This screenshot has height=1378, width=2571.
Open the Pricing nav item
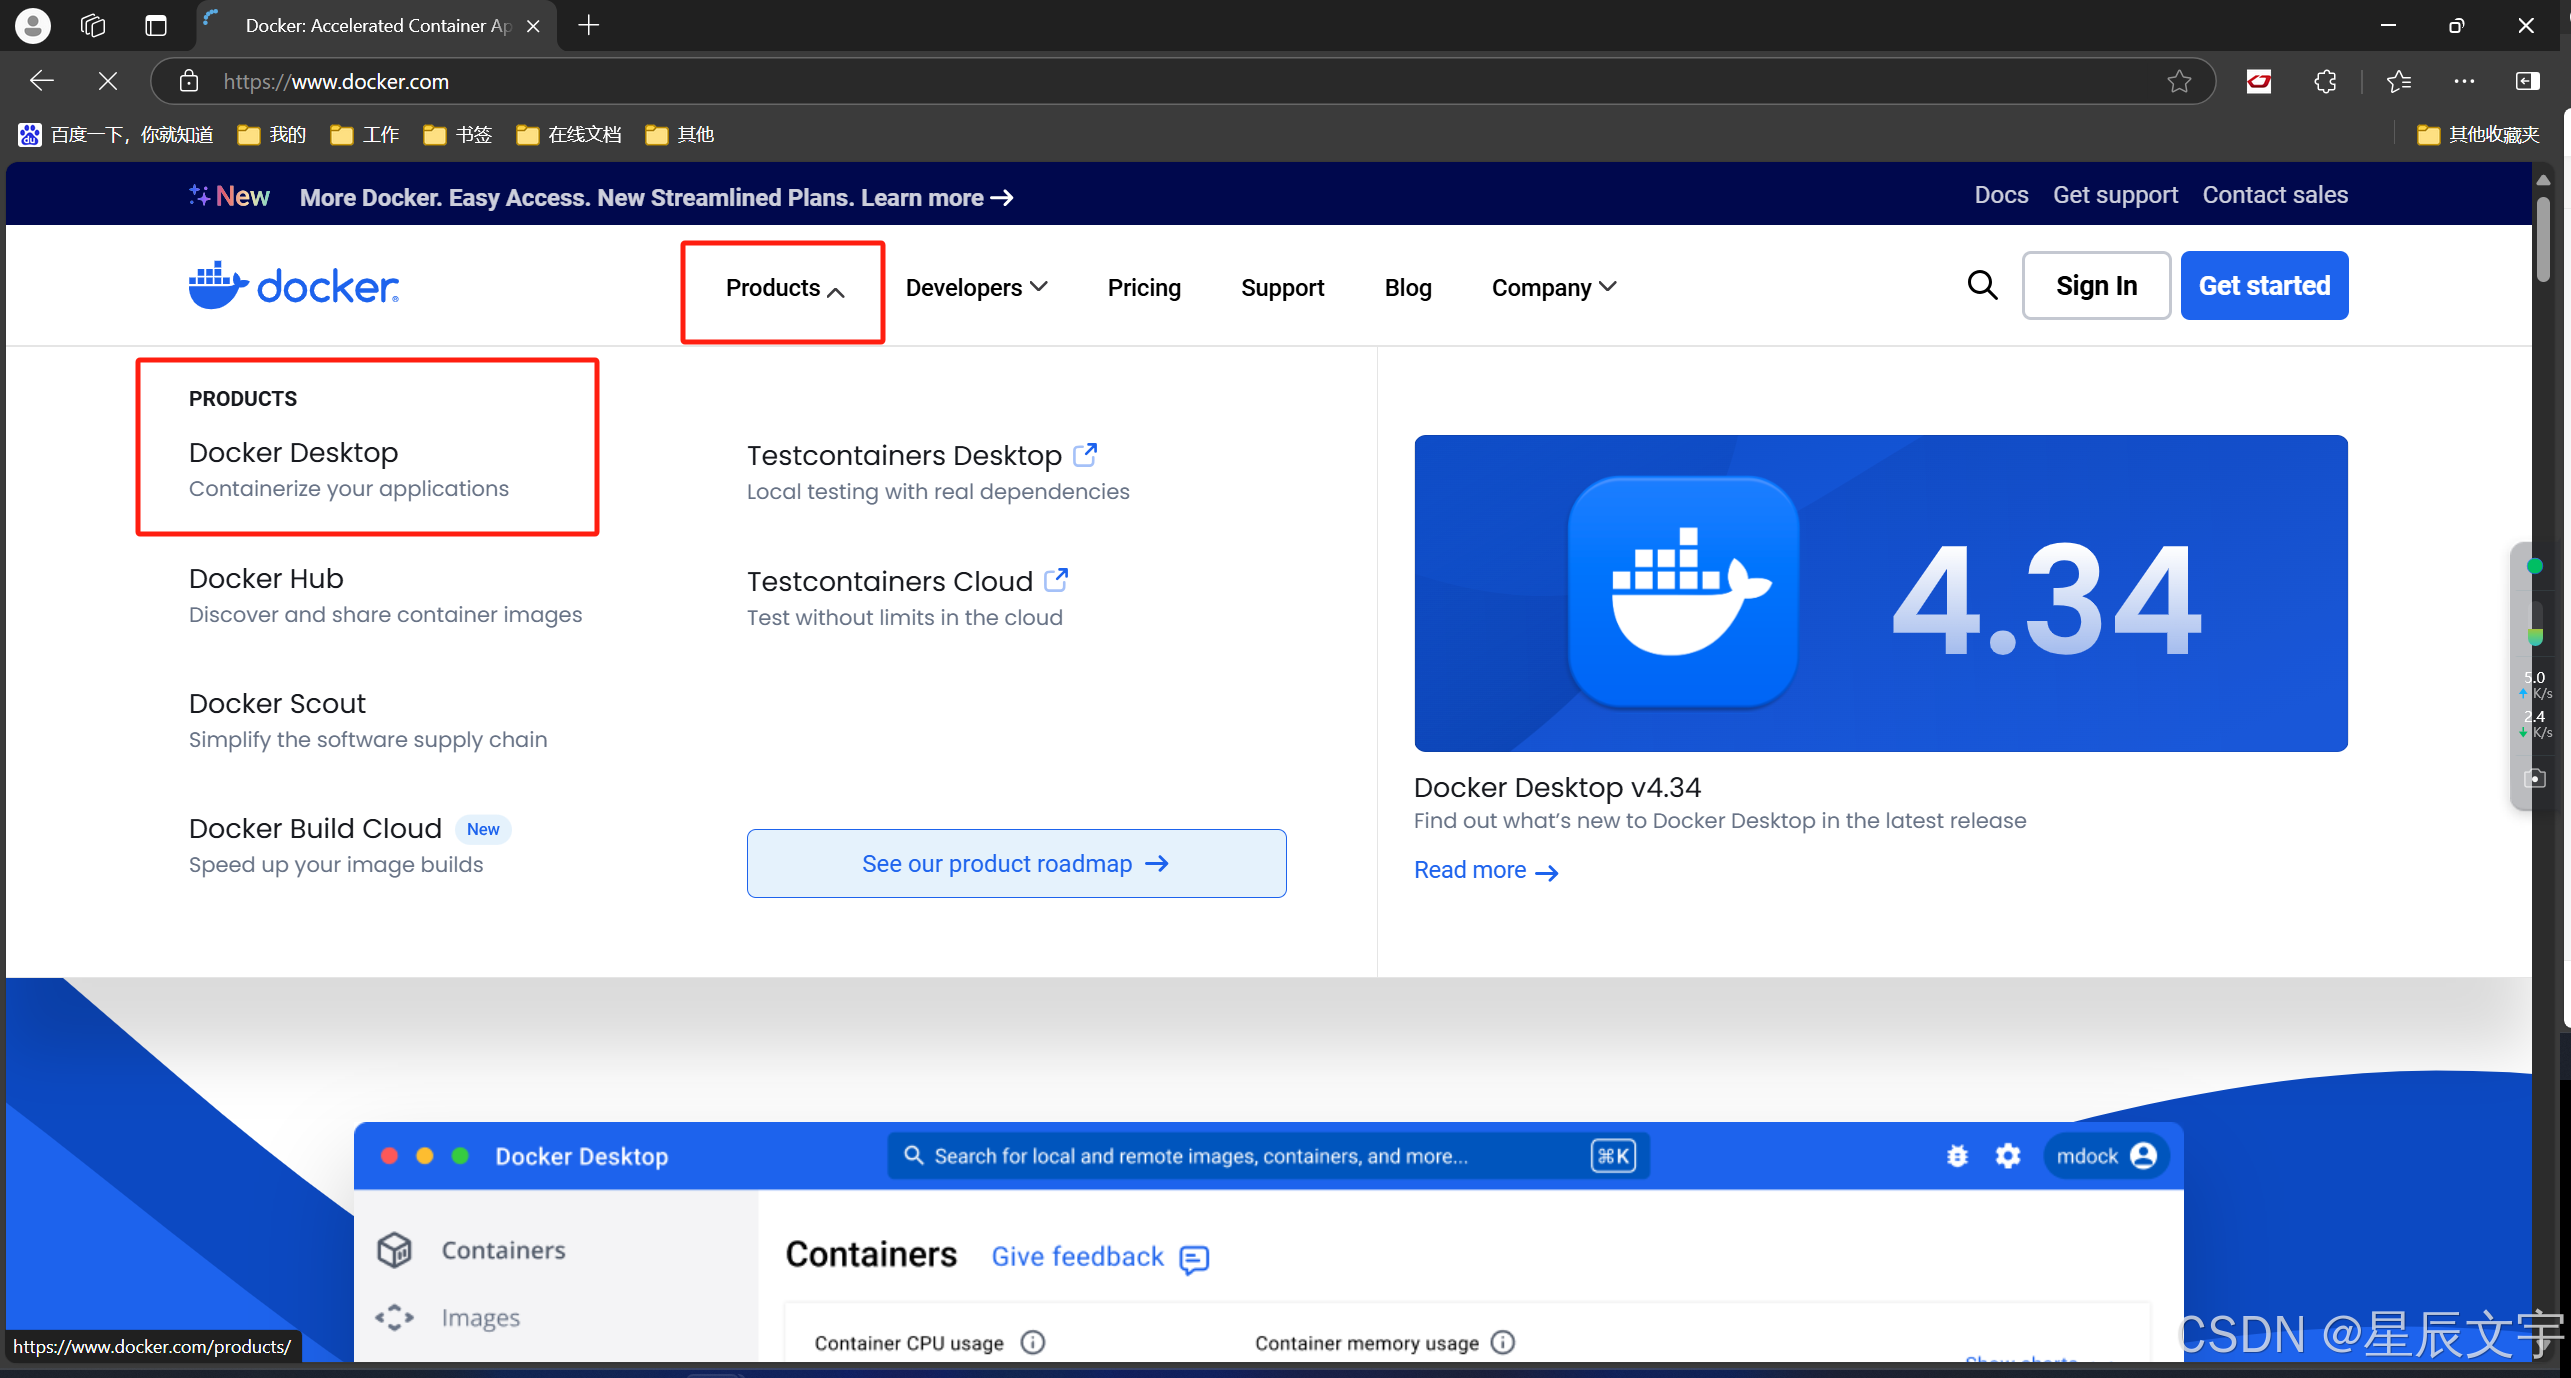coord(1144,288)
